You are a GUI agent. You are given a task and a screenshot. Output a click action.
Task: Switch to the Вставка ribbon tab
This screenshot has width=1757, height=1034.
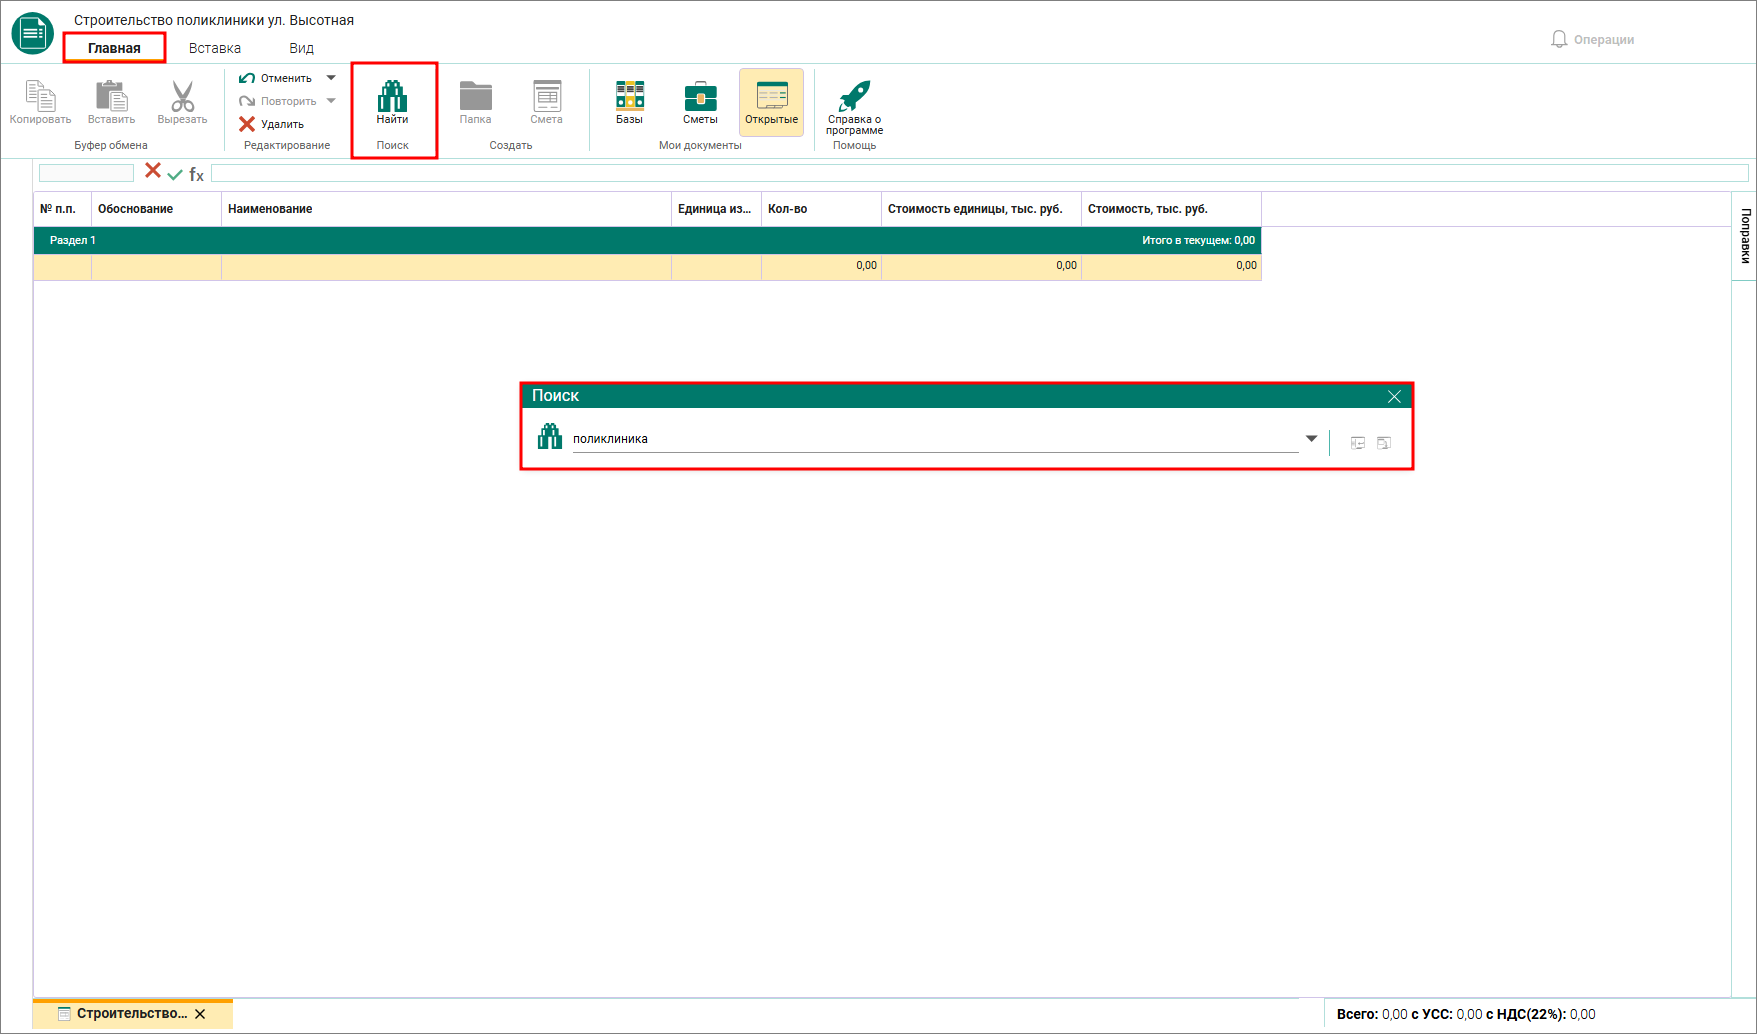tap(215, 48)
